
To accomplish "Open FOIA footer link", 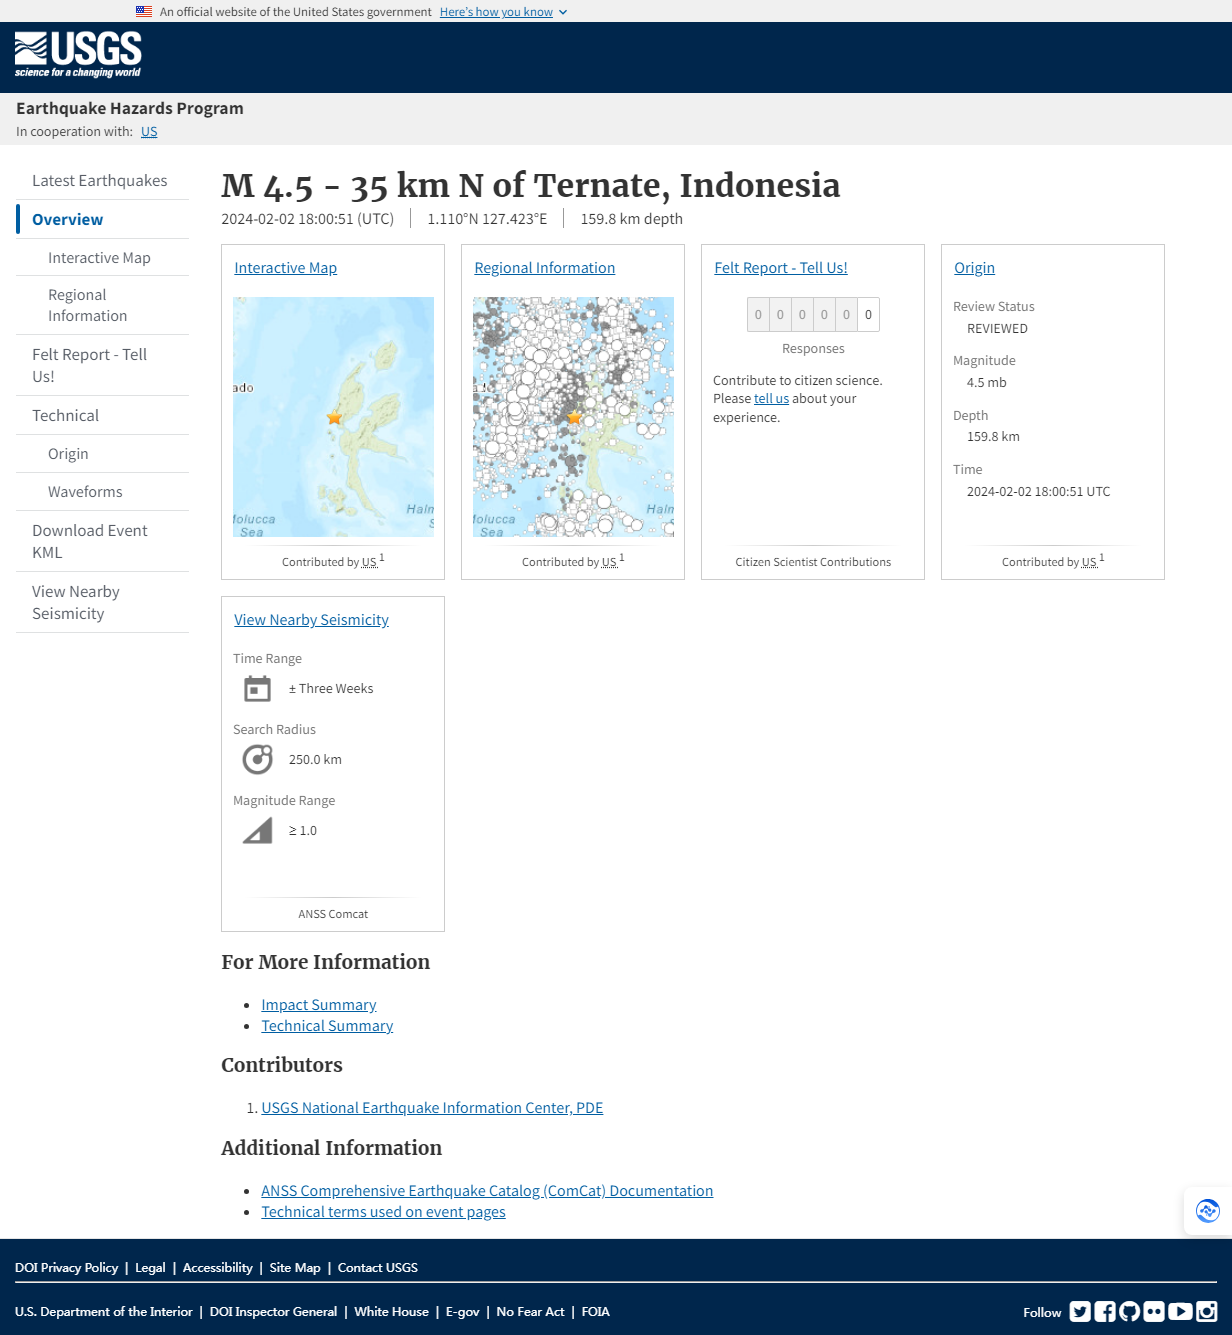I will point(596,1312).
